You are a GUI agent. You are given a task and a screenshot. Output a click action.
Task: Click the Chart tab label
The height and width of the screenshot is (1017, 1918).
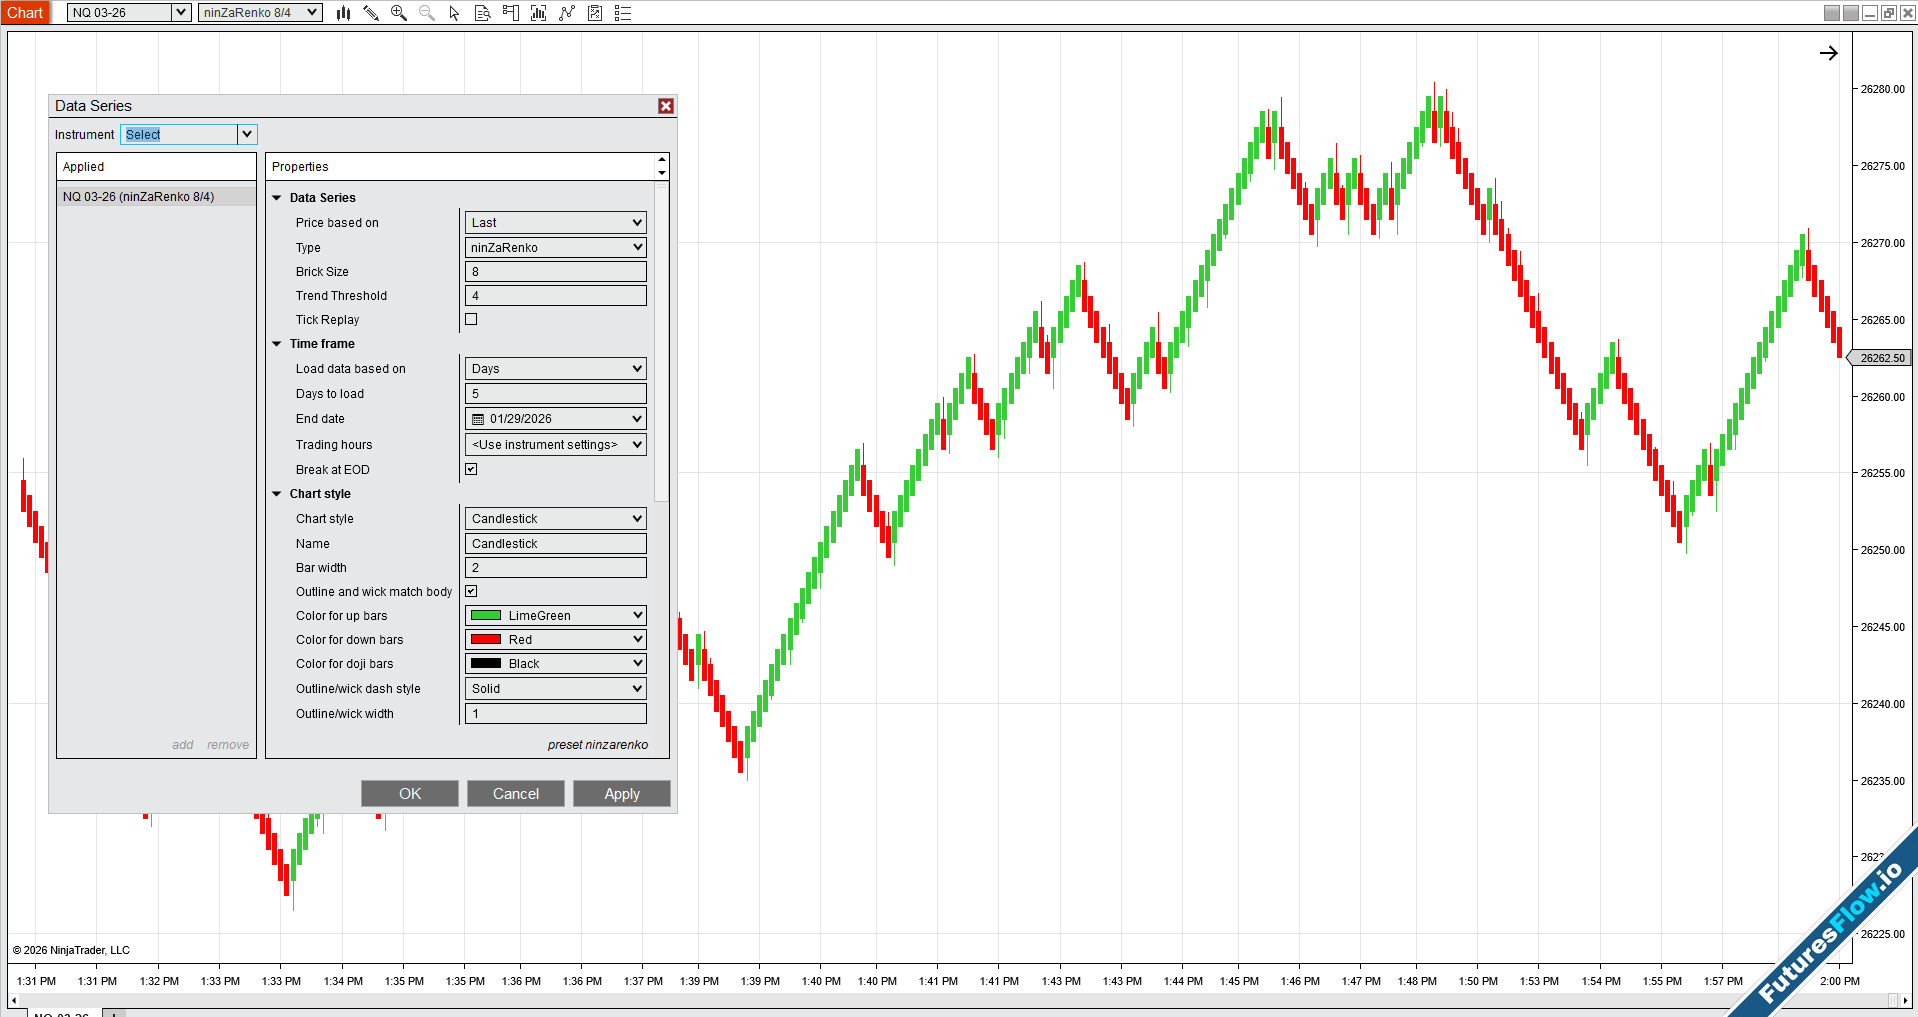point(25,13)
